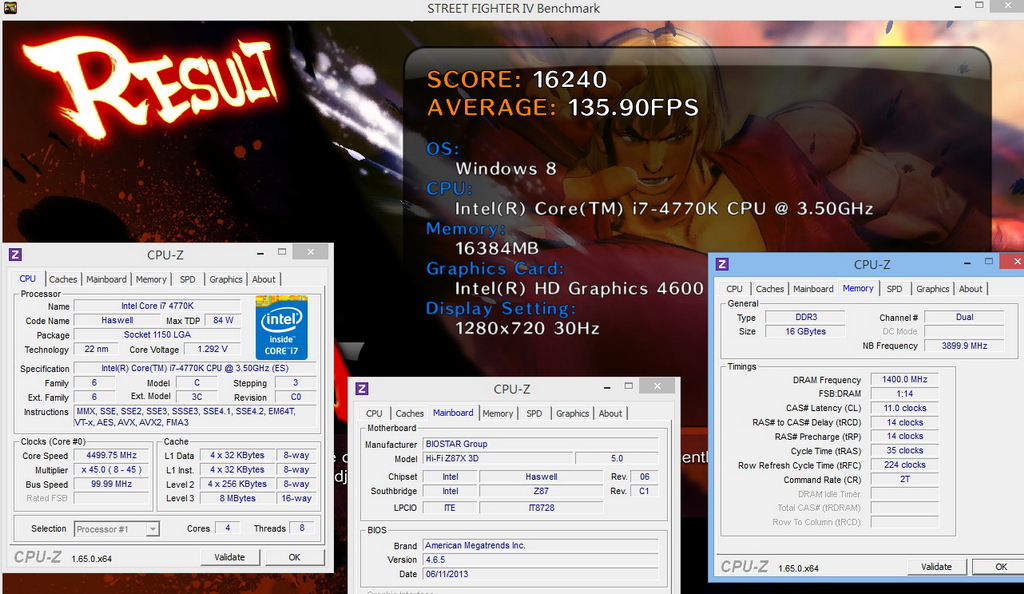
Task: Click the 'Windows 8' OS value
Action: tap(506, 168)
